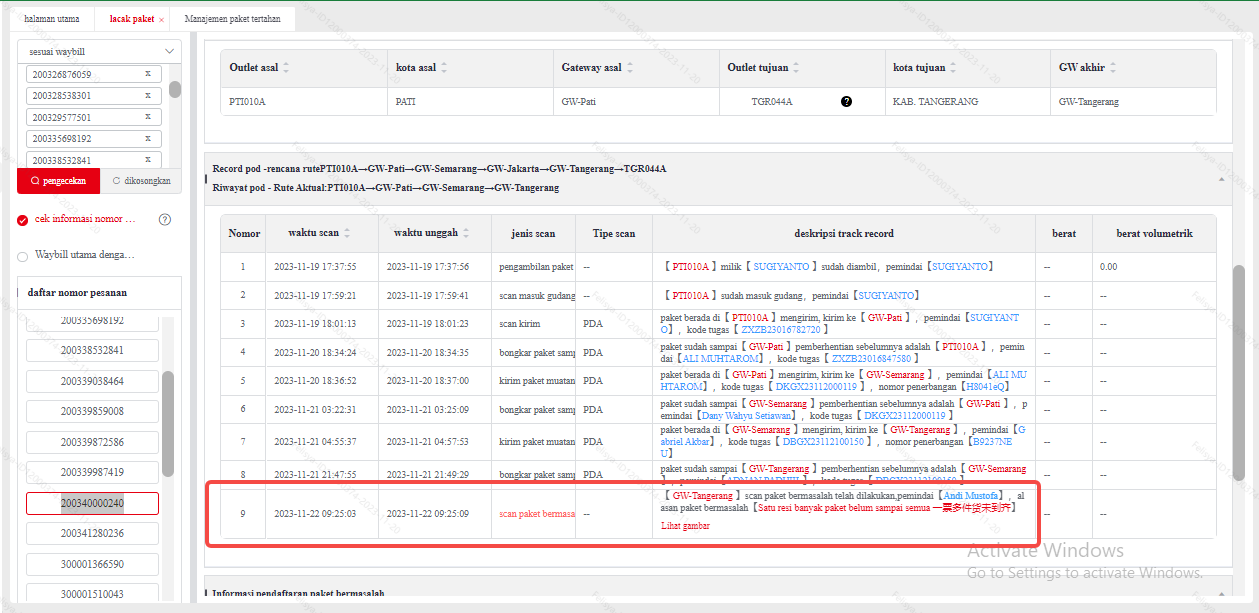Switch to lacak paket tab

tap(132, 19)
